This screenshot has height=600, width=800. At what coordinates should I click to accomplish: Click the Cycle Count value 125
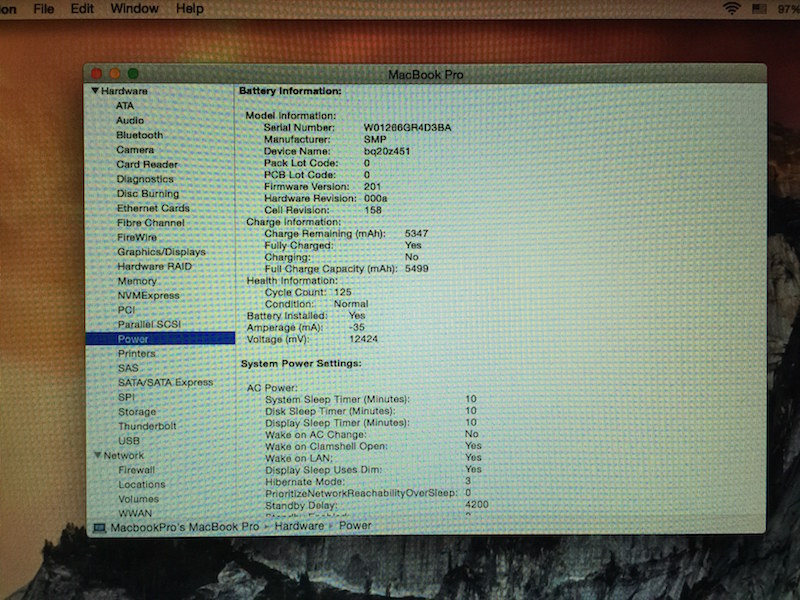point(343,292)
